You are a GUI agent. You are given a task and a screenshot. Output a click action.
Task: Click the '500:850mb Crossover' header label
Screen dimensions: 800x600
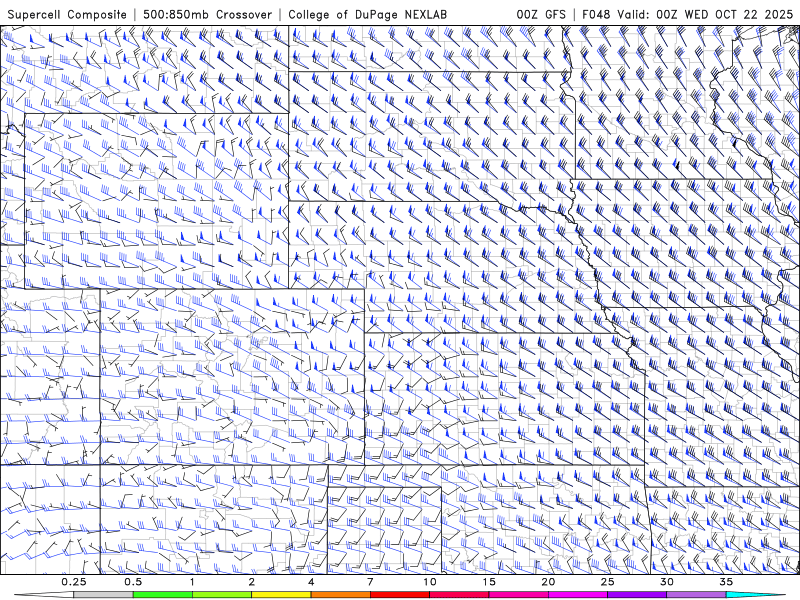click(x=208, y=14)
